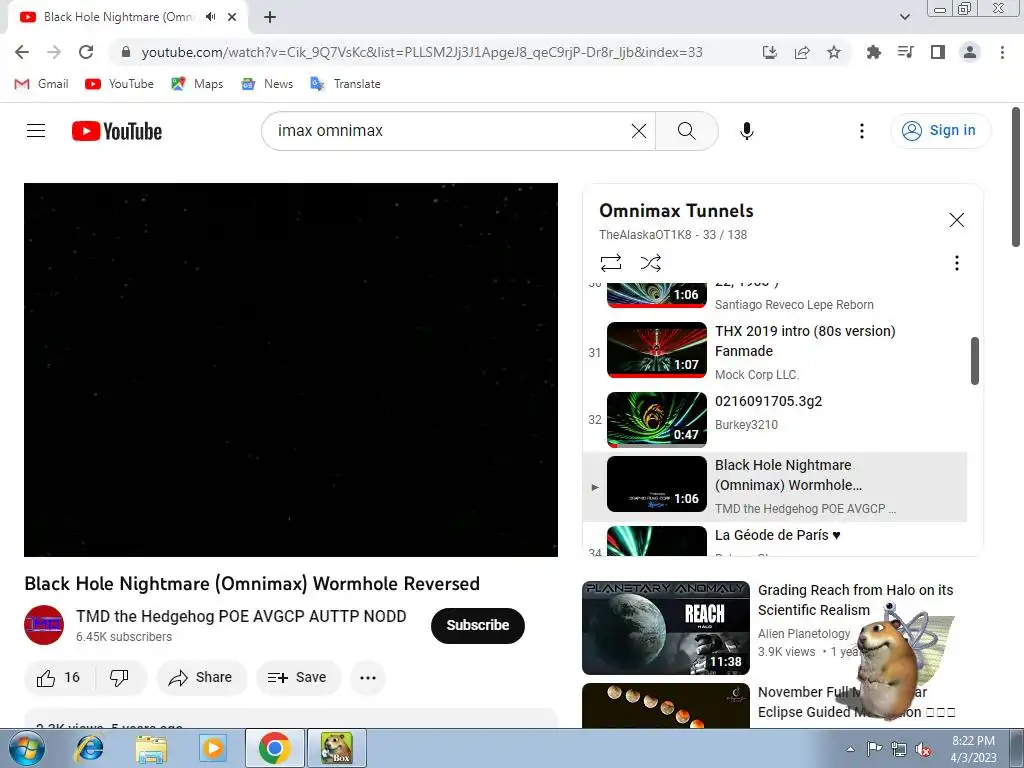Click Santiago Reveco Lepe Reborn text
The image size is (1024, 768).
tap(794, 304)
